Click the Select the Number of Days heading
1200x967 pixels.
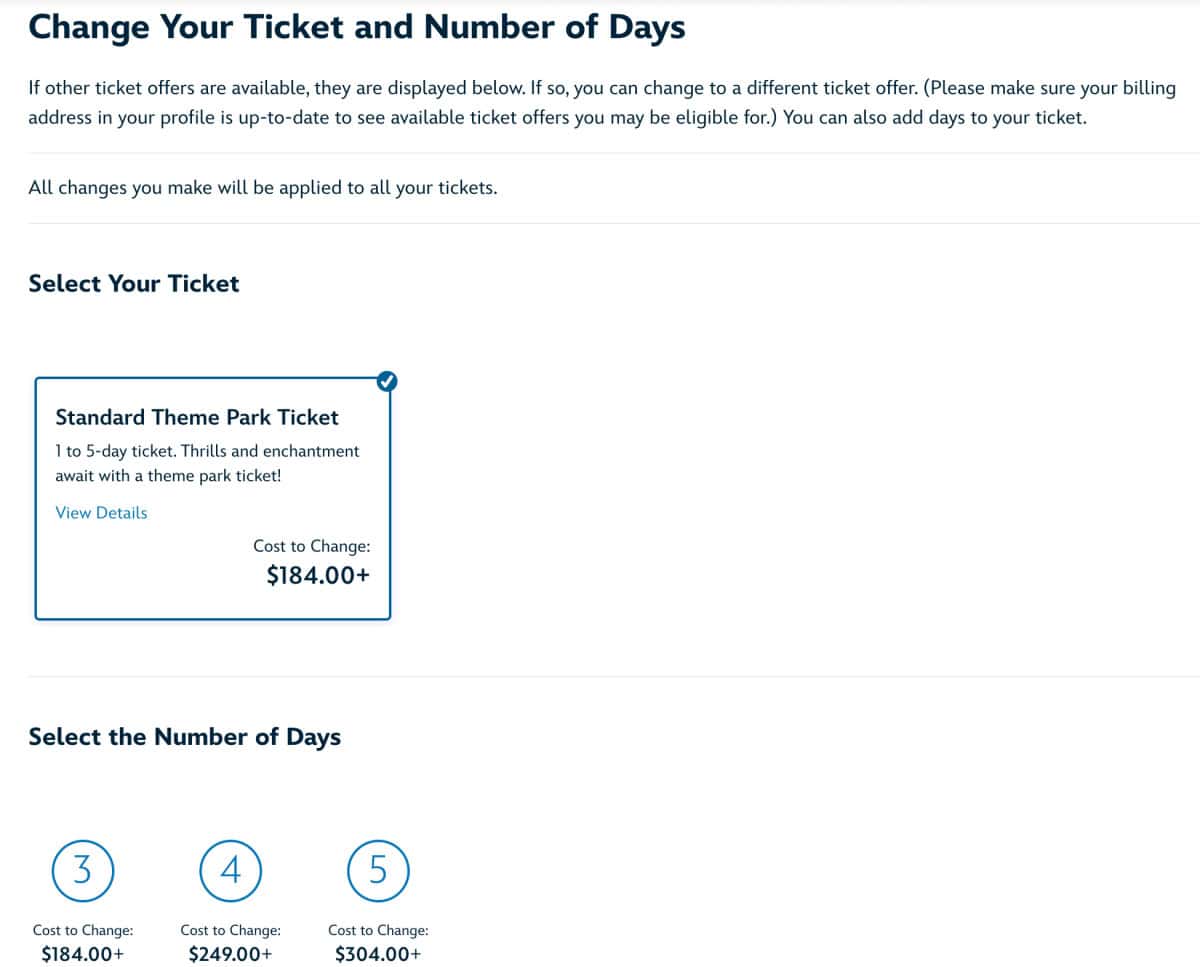[x=184, y=737]
